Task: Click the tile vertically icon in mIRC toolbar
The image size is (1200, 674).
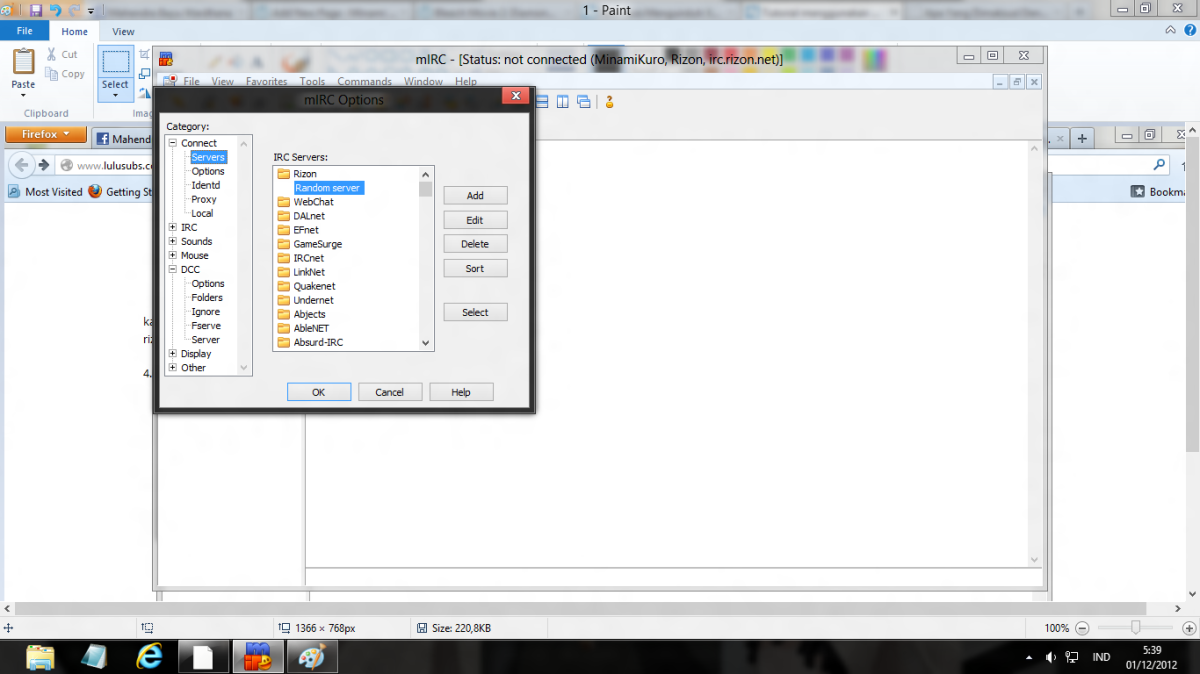Action: pos(563,101)
